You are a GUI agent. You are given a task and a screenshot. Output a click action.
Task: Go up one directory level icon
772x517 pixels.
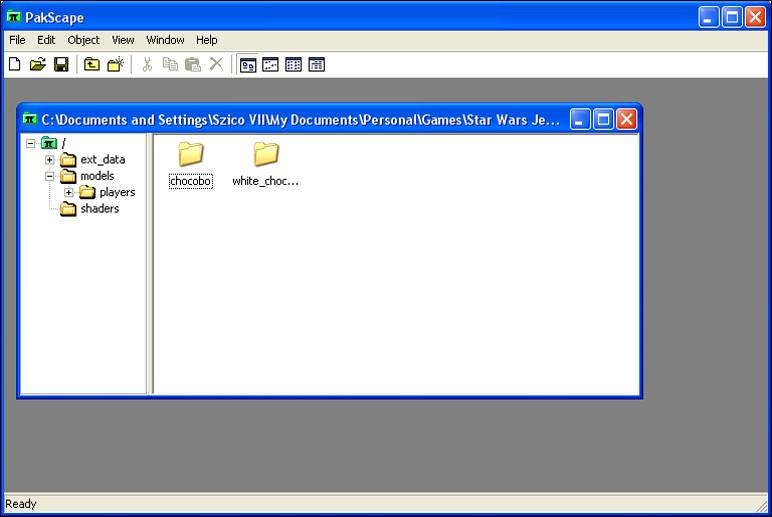[x=92, y=65]
